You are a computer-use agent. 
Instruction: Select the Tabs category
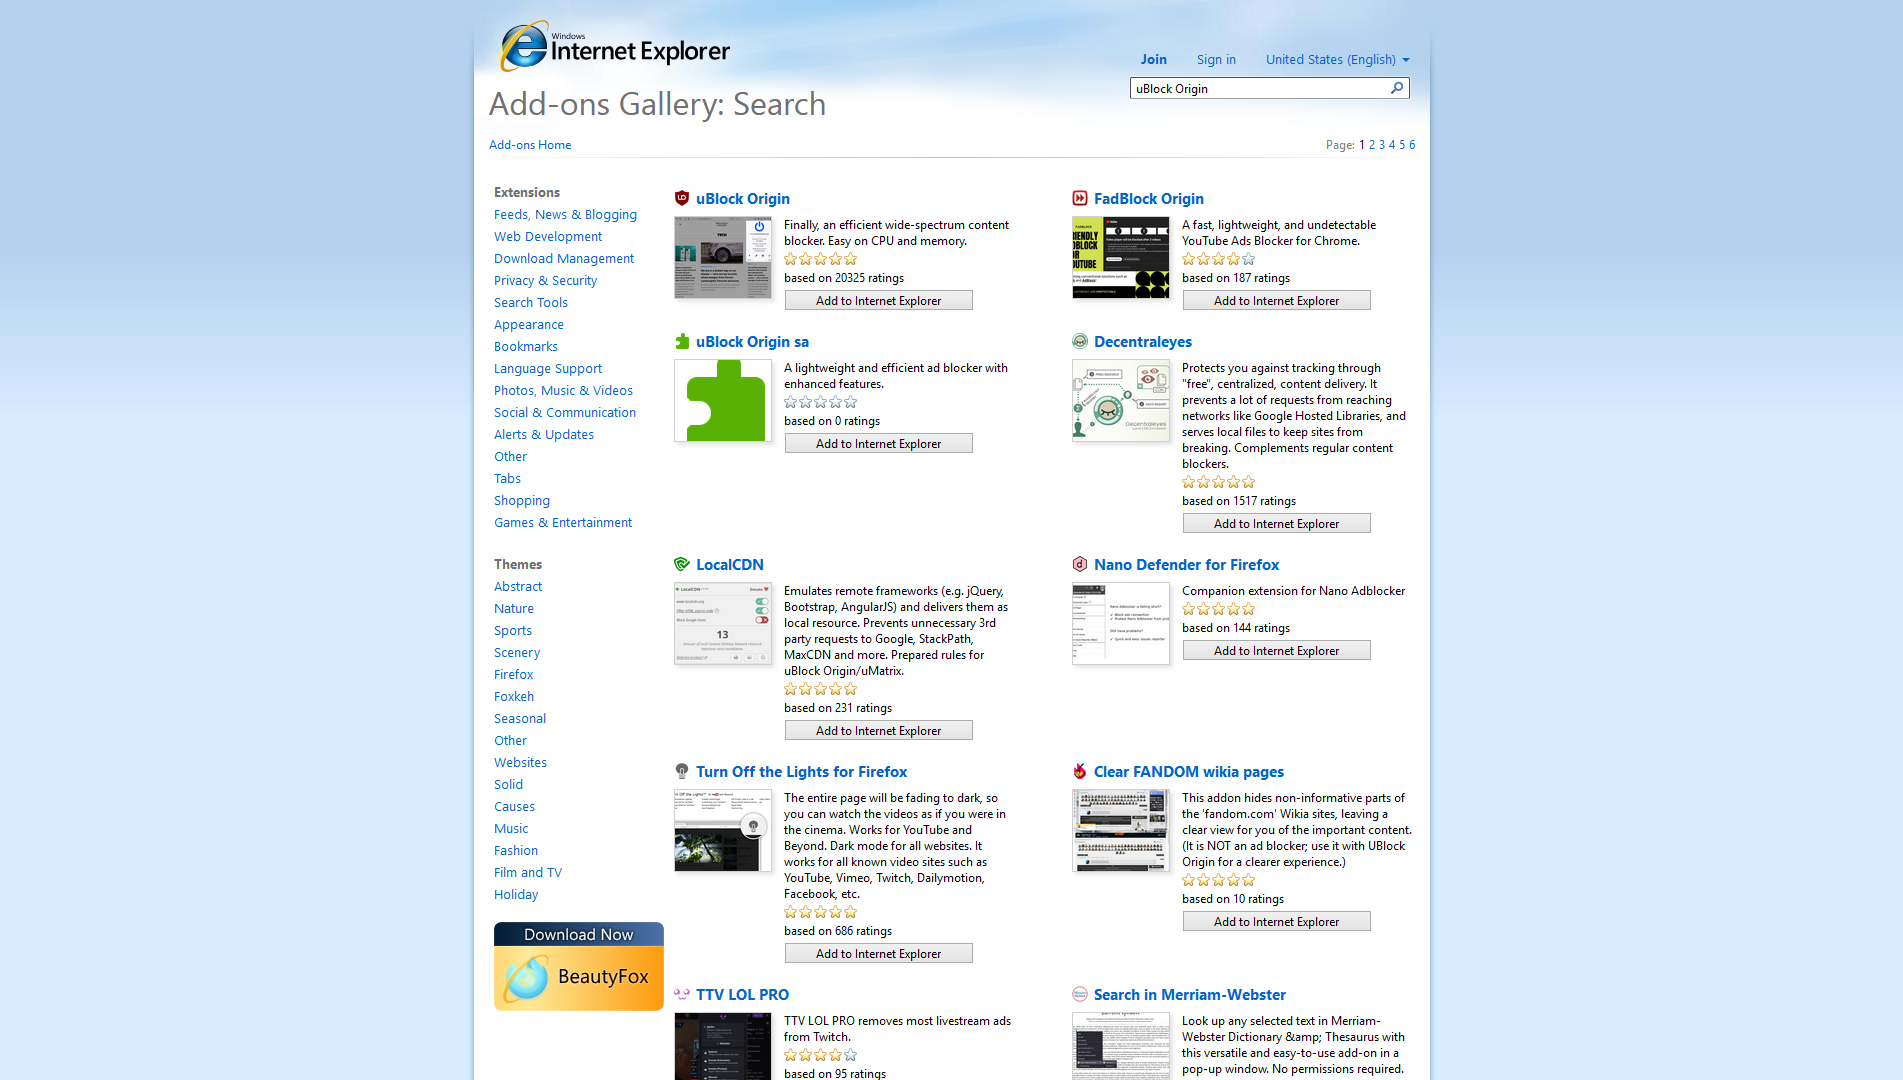point(507,478)
